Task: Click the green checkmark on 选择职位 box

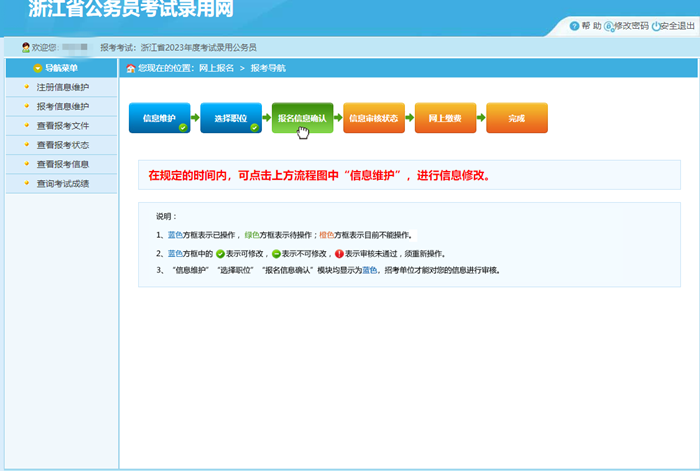Action: click(x=254, y=128)
